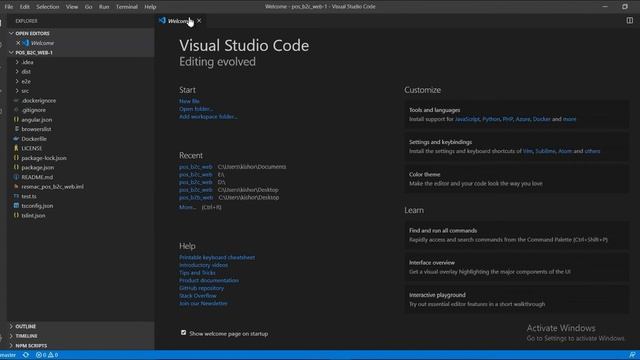Viewport: 640px width, 360px height.
Task: Install Docker support link
Action: click(542, 119)
